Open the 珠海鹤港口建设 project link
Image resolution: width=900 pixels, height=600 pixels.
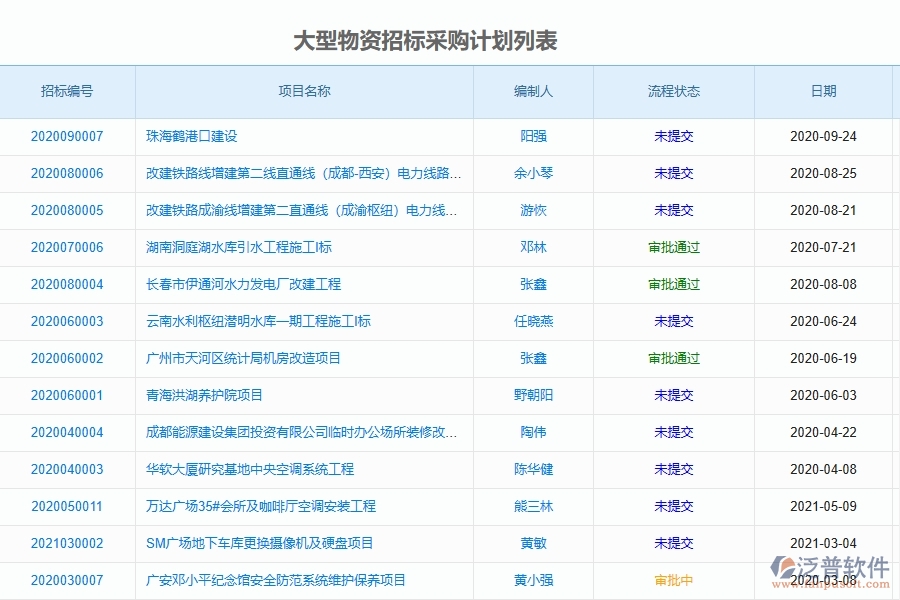pos(193,137)
